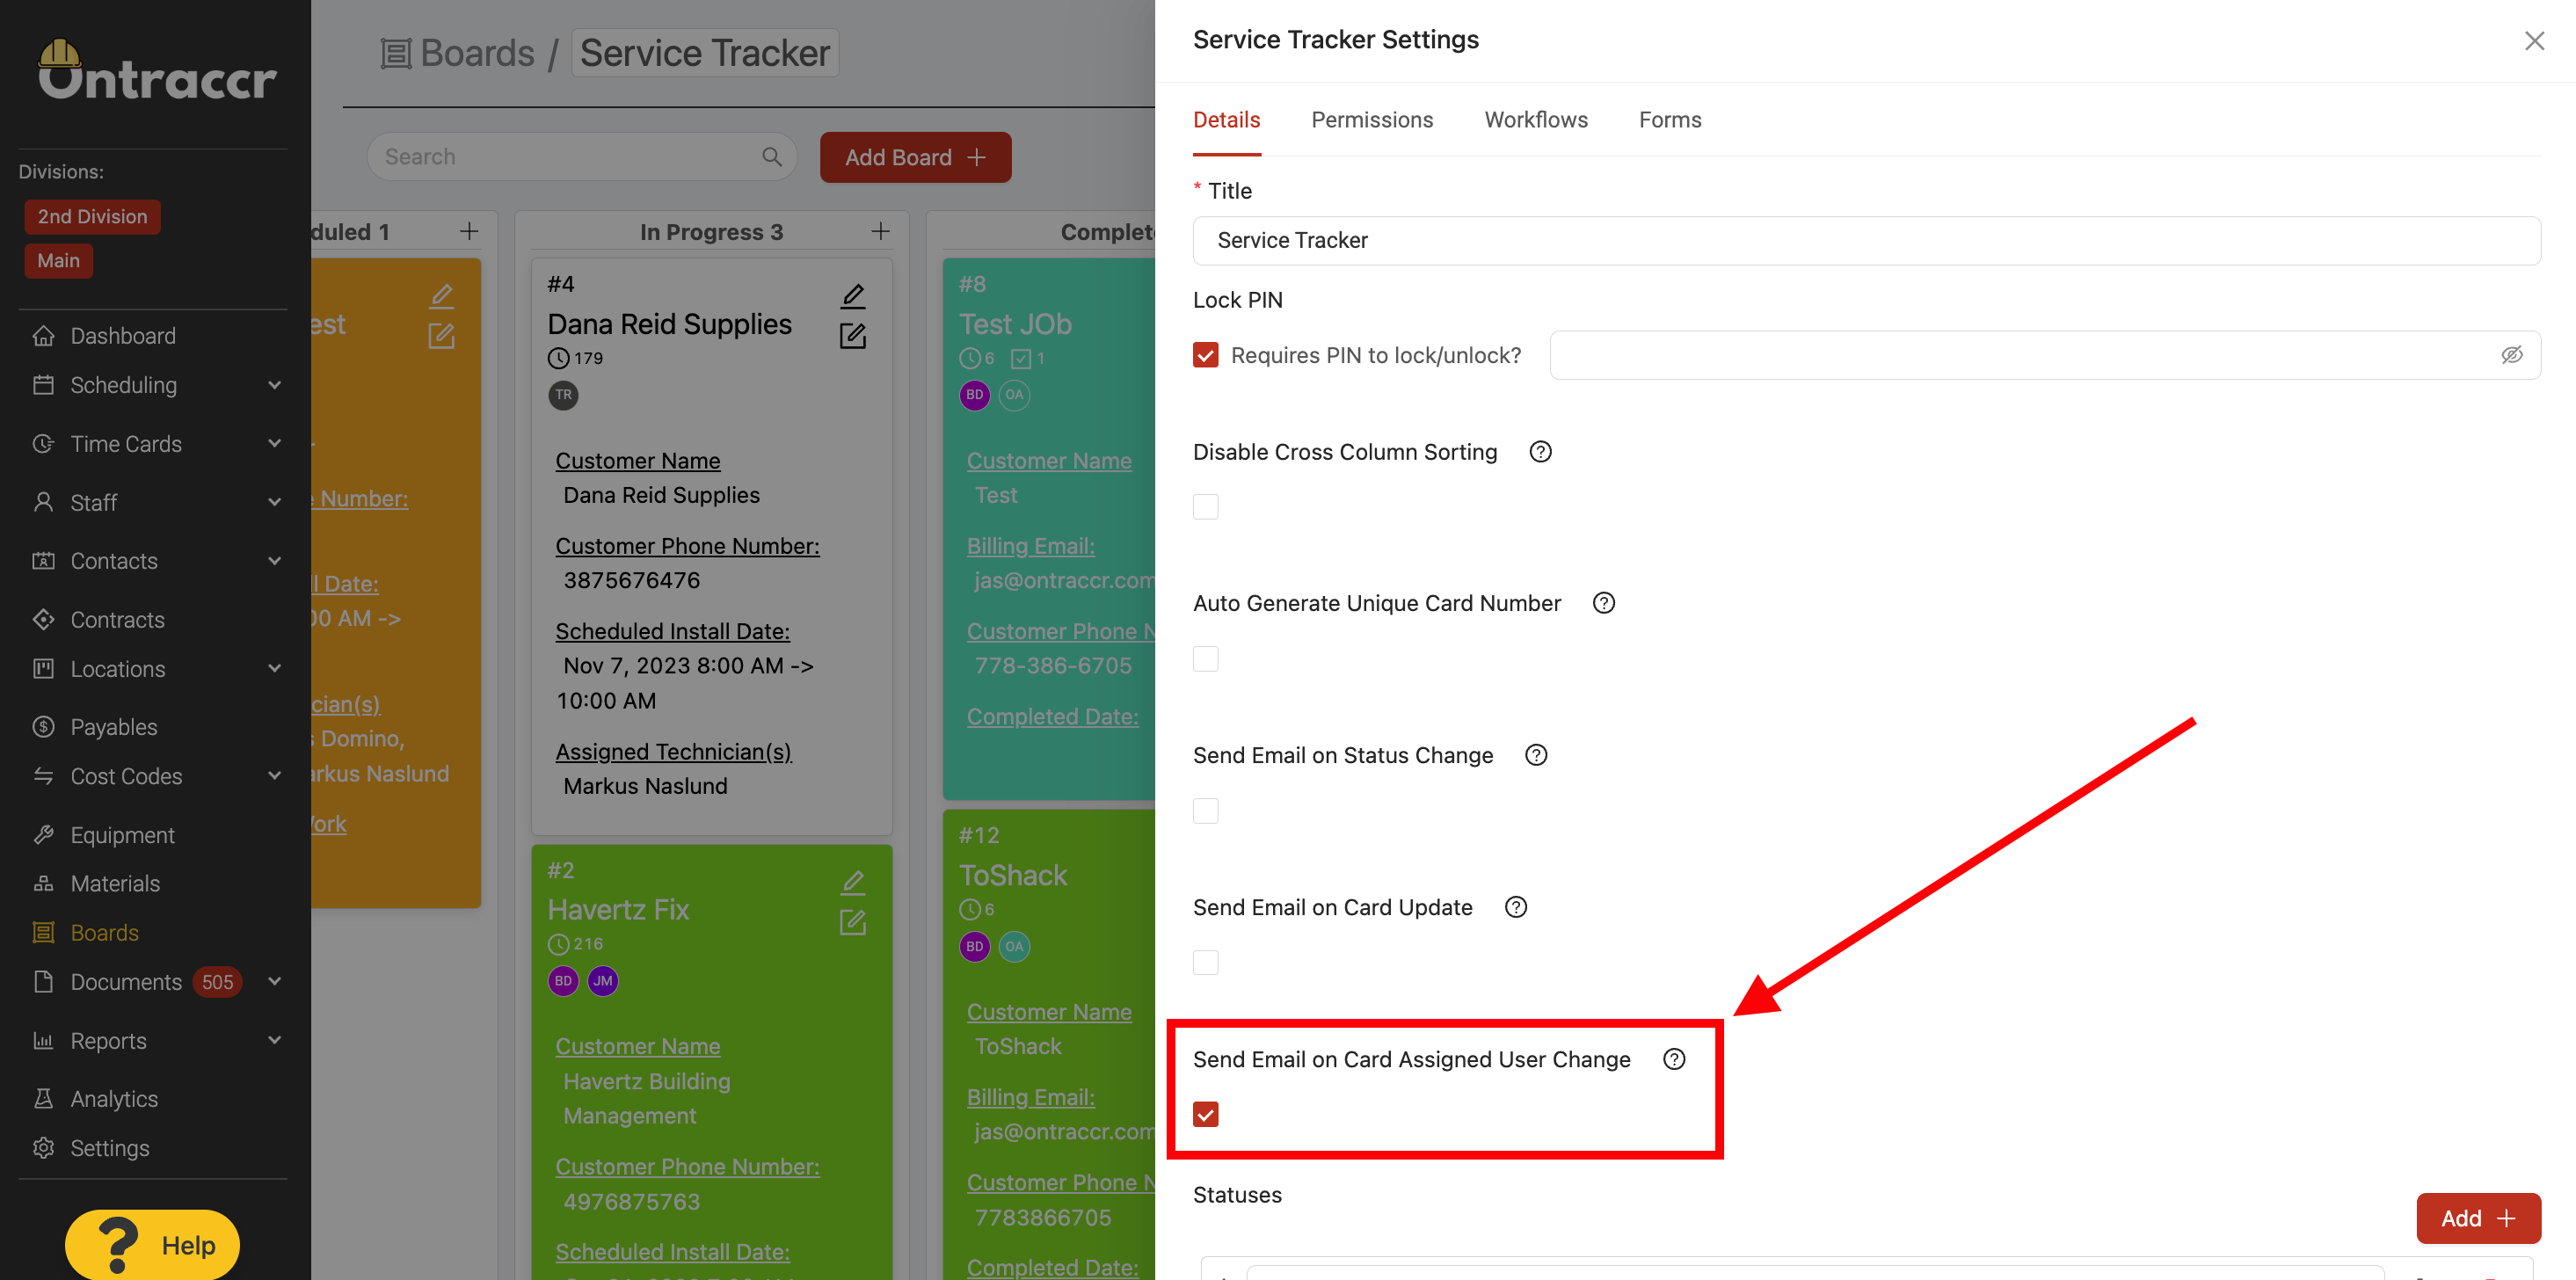Viewport: 2576px width, 1280px height.
Task: Uncheck Requires PIN to lock/unlock
Action: [x=1206, y=356]
